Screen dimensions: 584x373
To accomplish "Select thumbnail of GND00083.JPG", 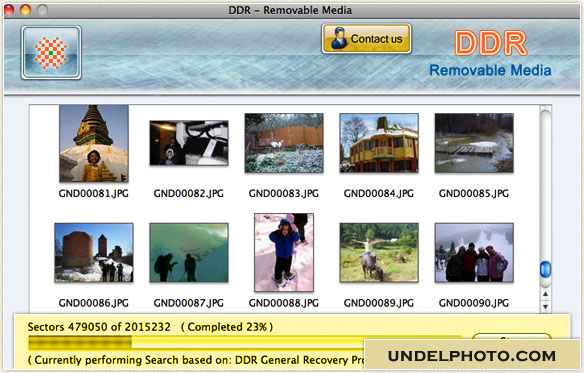I will (x=284, y=143).
